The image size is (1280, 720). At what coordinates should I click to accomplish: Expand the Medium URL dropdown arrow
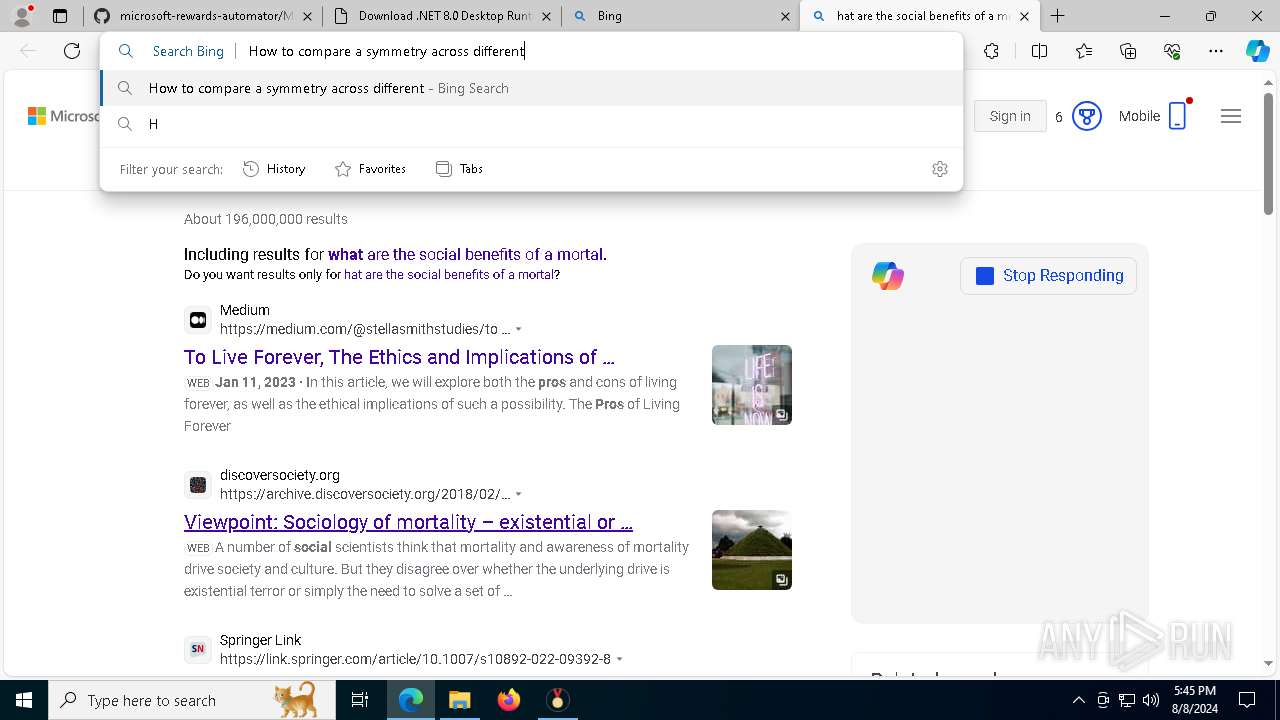point(518,330)
